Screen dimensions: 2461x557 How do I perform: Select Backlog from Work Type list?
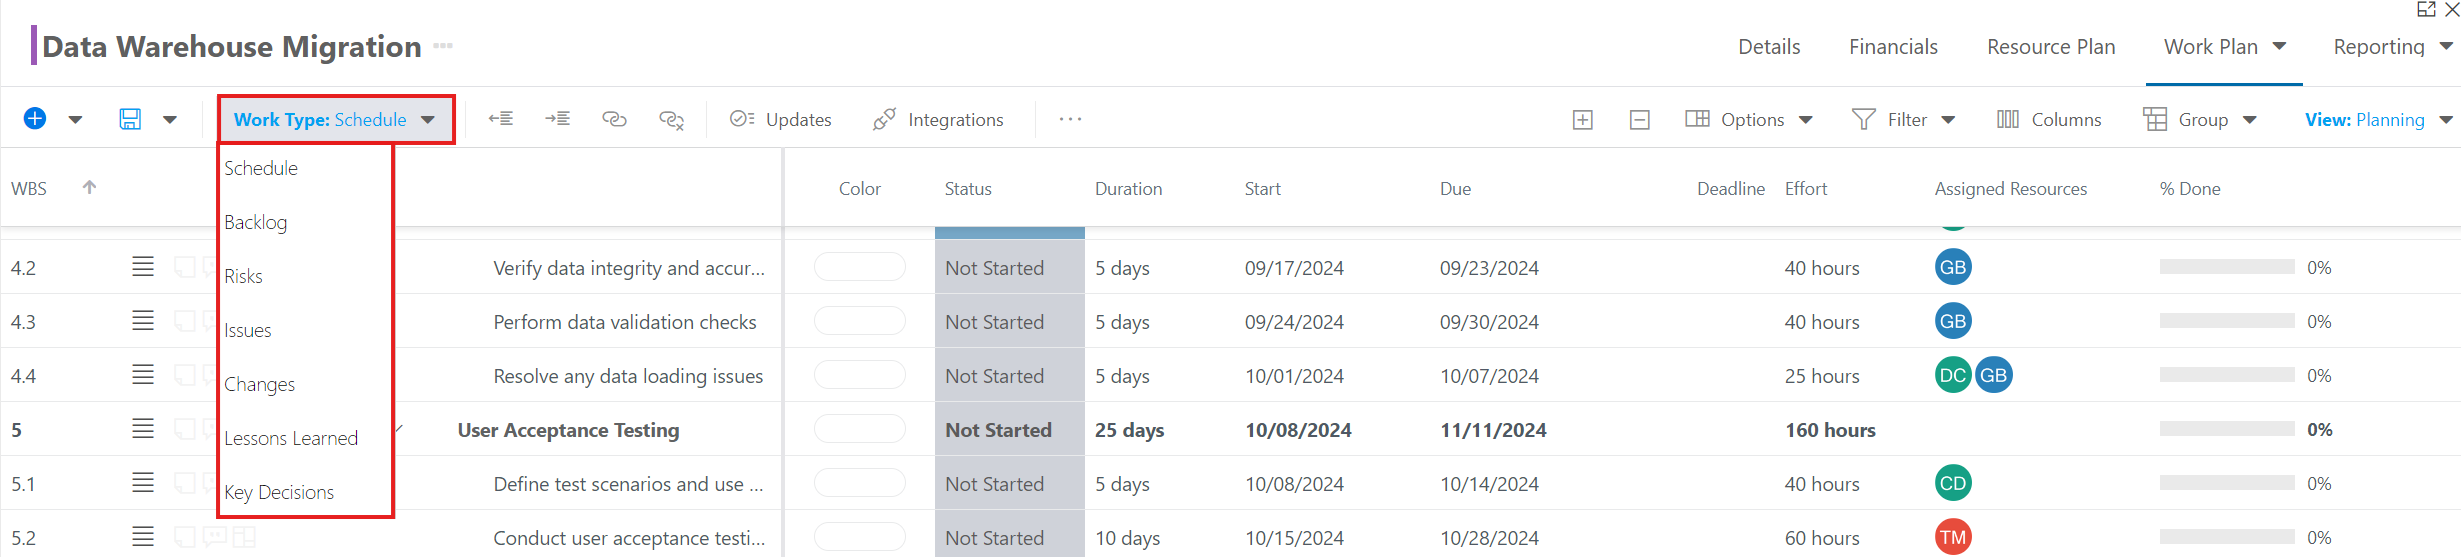pyautogui.click(x=256, y=222)
